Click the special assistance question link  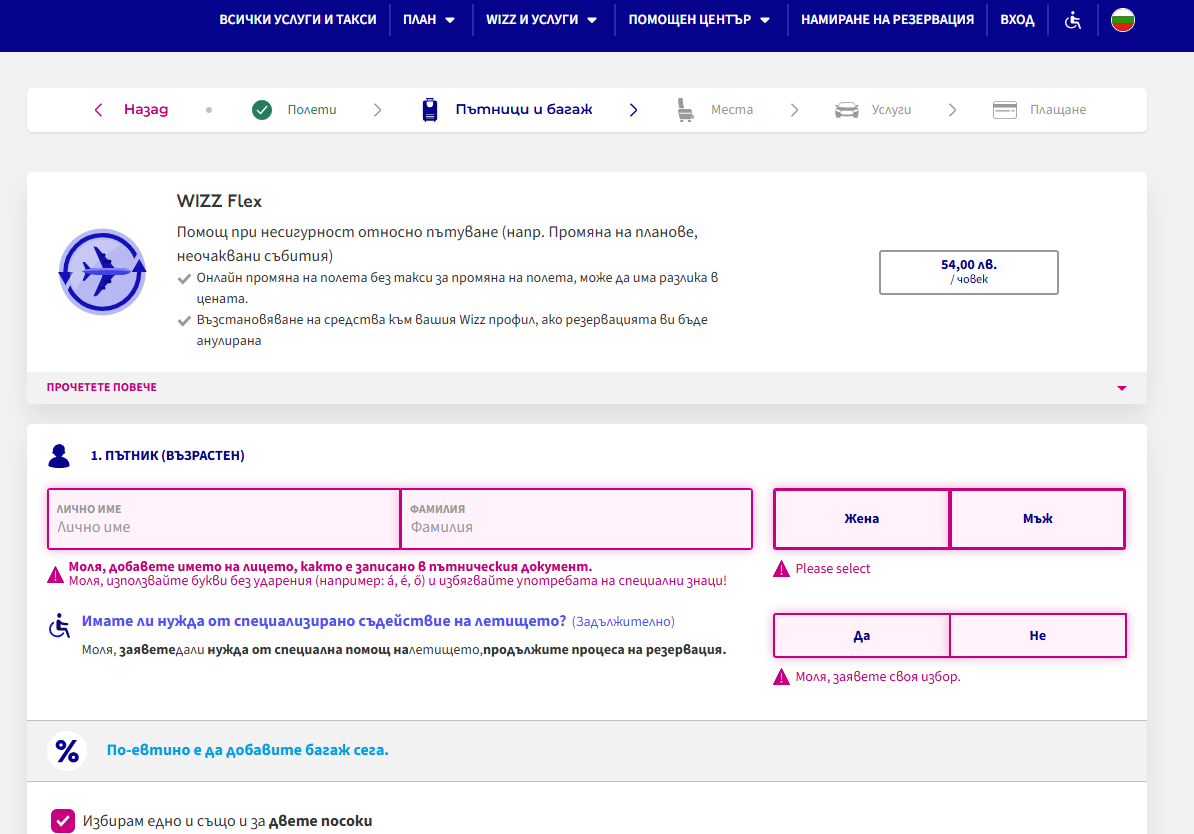(x=324, y=621)
